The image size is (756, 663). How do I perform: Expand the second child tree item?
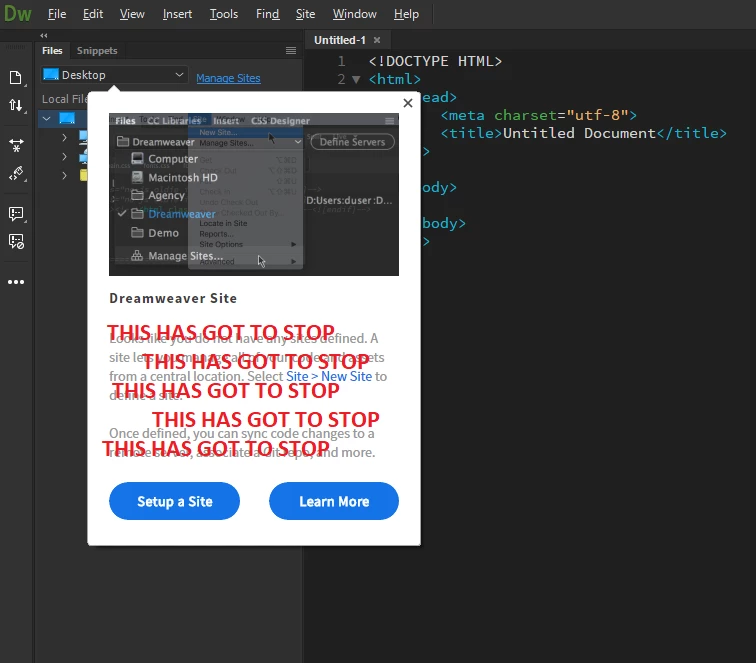pos(64,157)
